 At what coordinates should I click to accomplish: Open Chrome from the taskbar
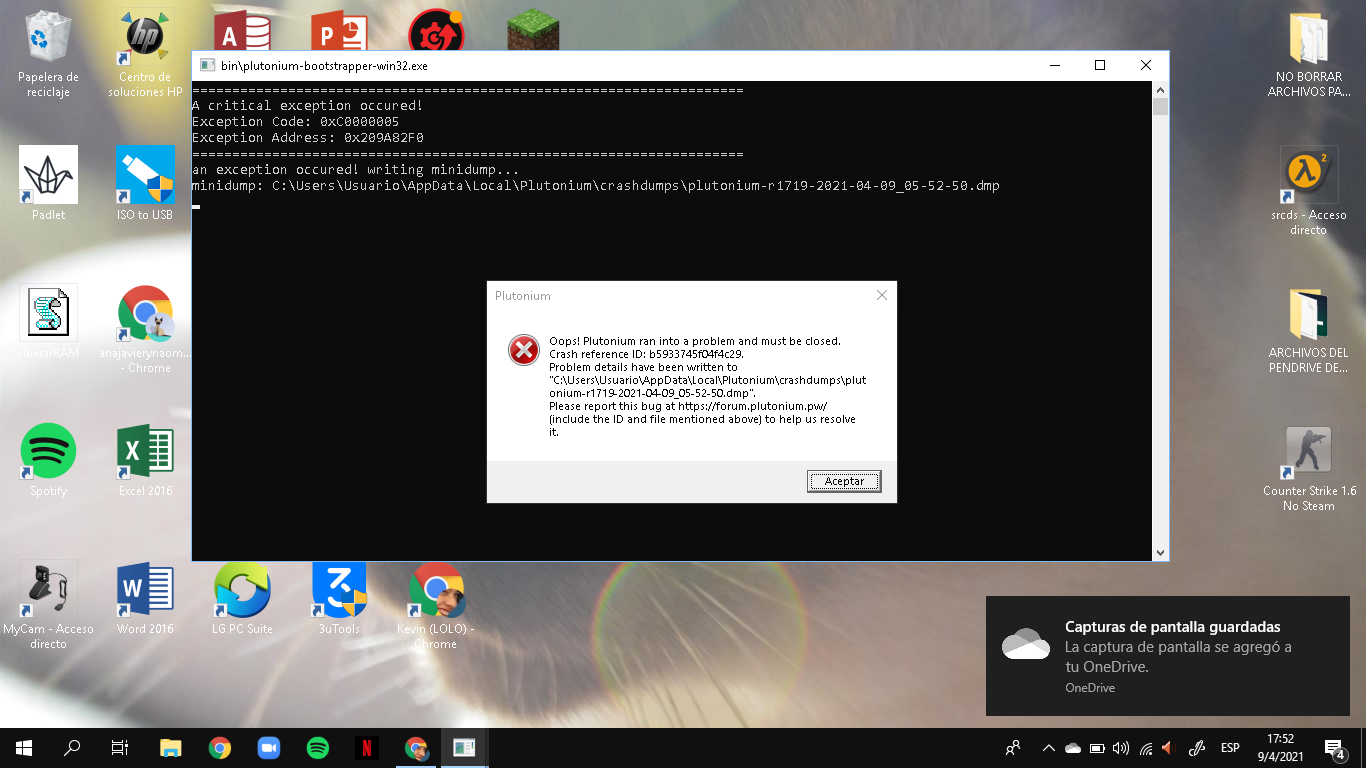[x=220, y=748]
